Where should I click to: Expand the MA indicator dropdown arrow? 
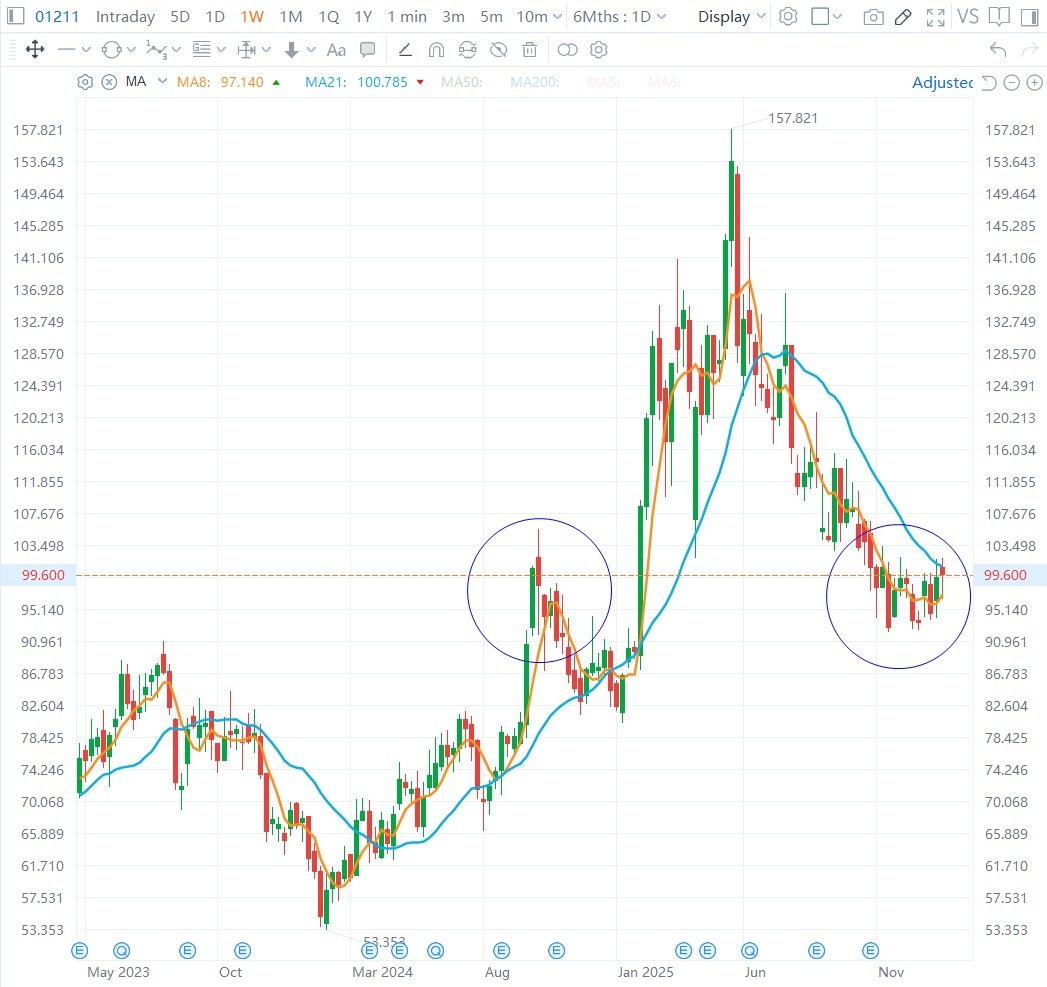[162, 81]
